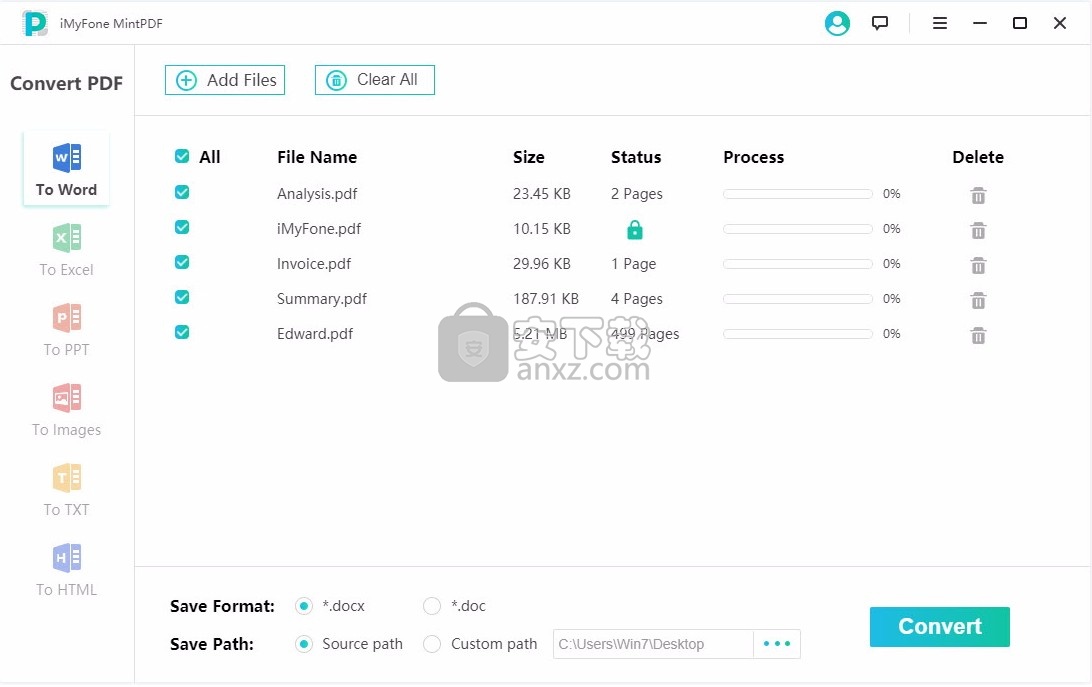Image resolution: width=1092 pixels, height=687 pixels.
Task: Uncheck the Summary.pdf checkbox
Action: point(182,297)
